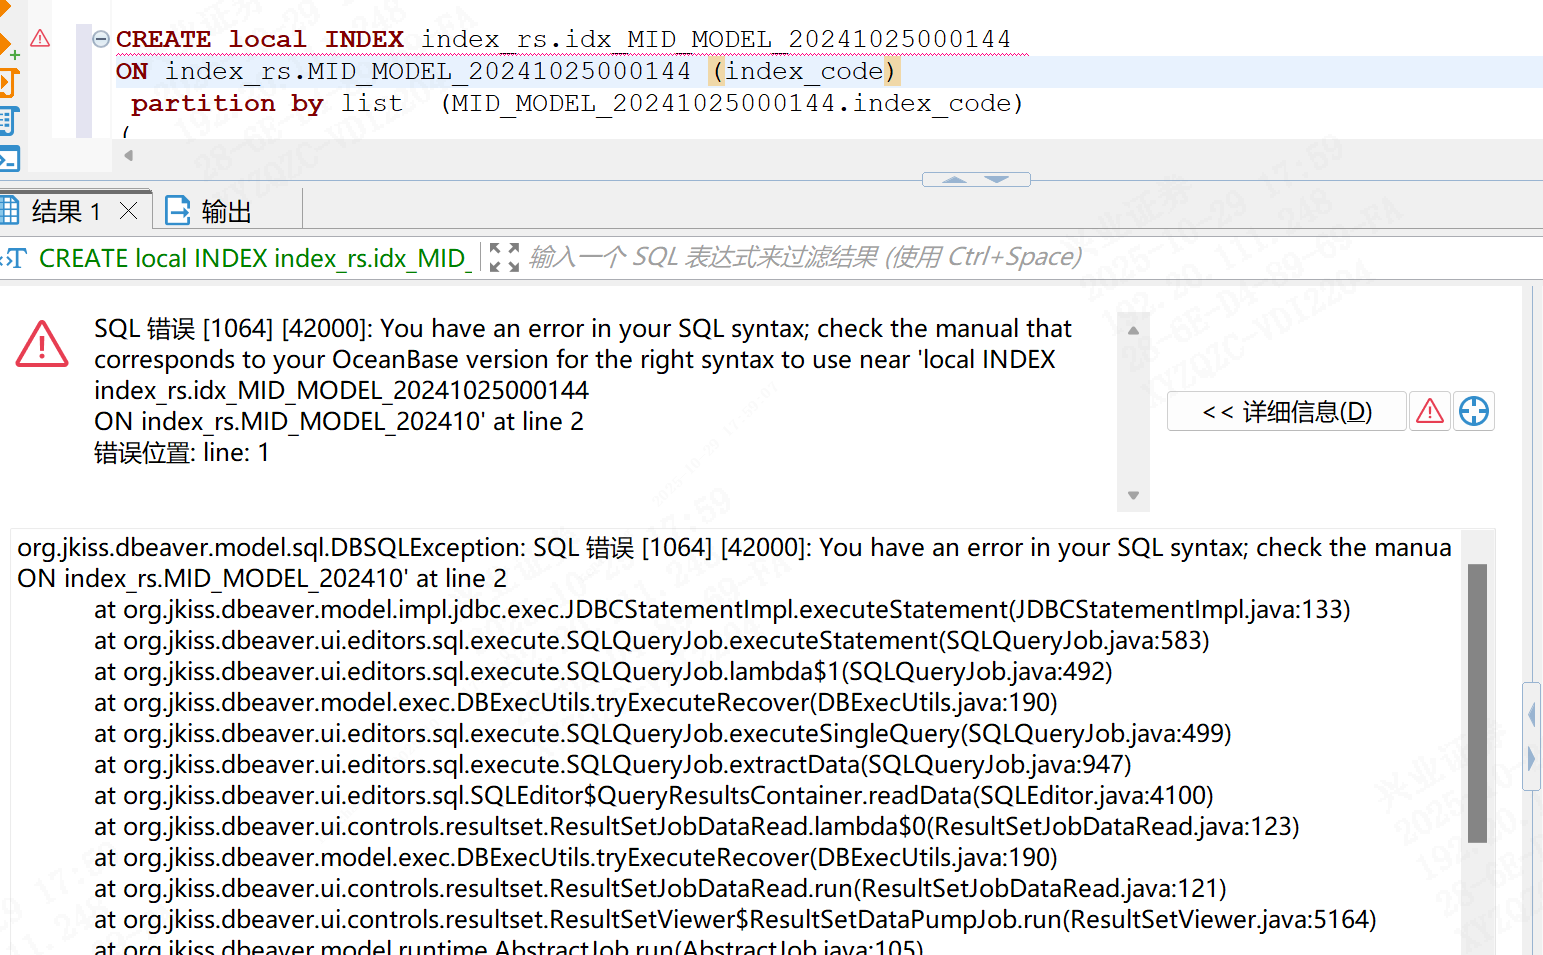Click up arrow on the horizontal panel divider

[954, 180]
